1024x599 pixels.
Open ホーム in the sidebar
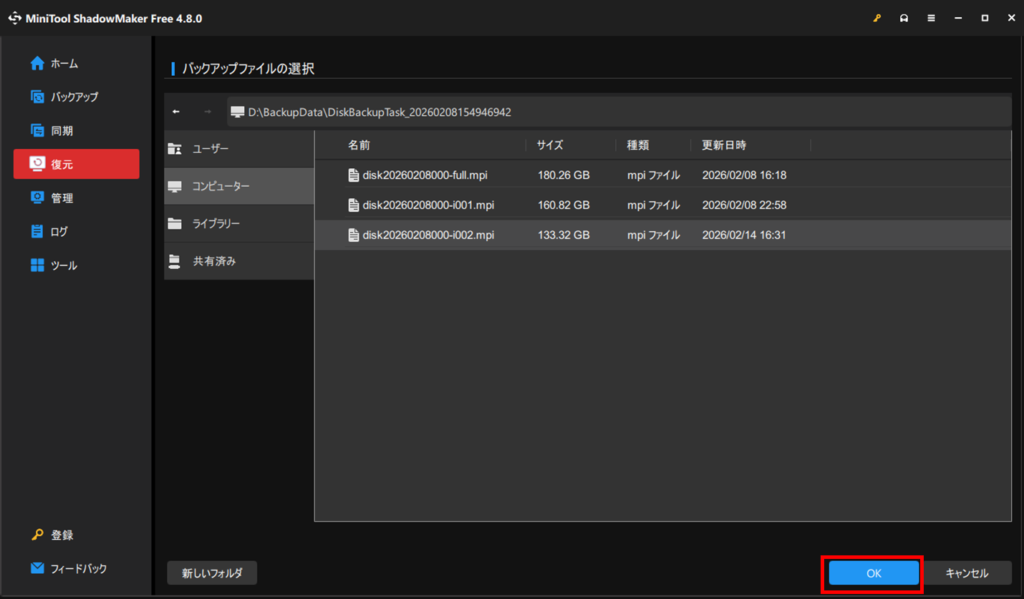pos(64,63)
